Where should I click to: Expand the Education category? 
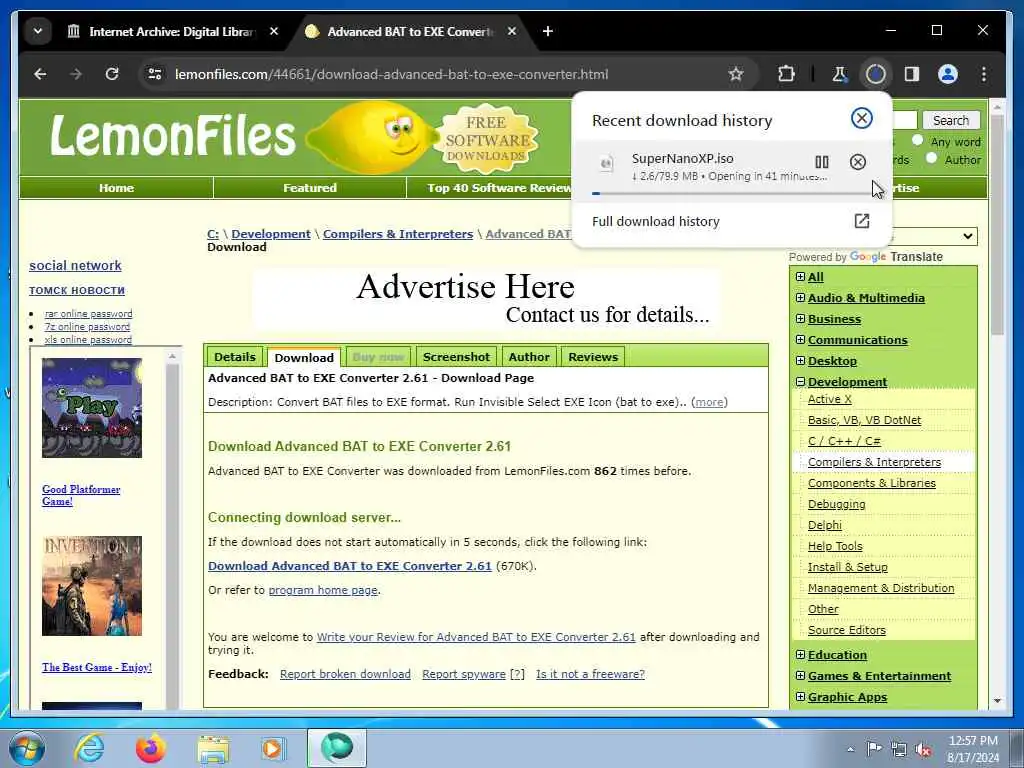[x=800, y=654]
